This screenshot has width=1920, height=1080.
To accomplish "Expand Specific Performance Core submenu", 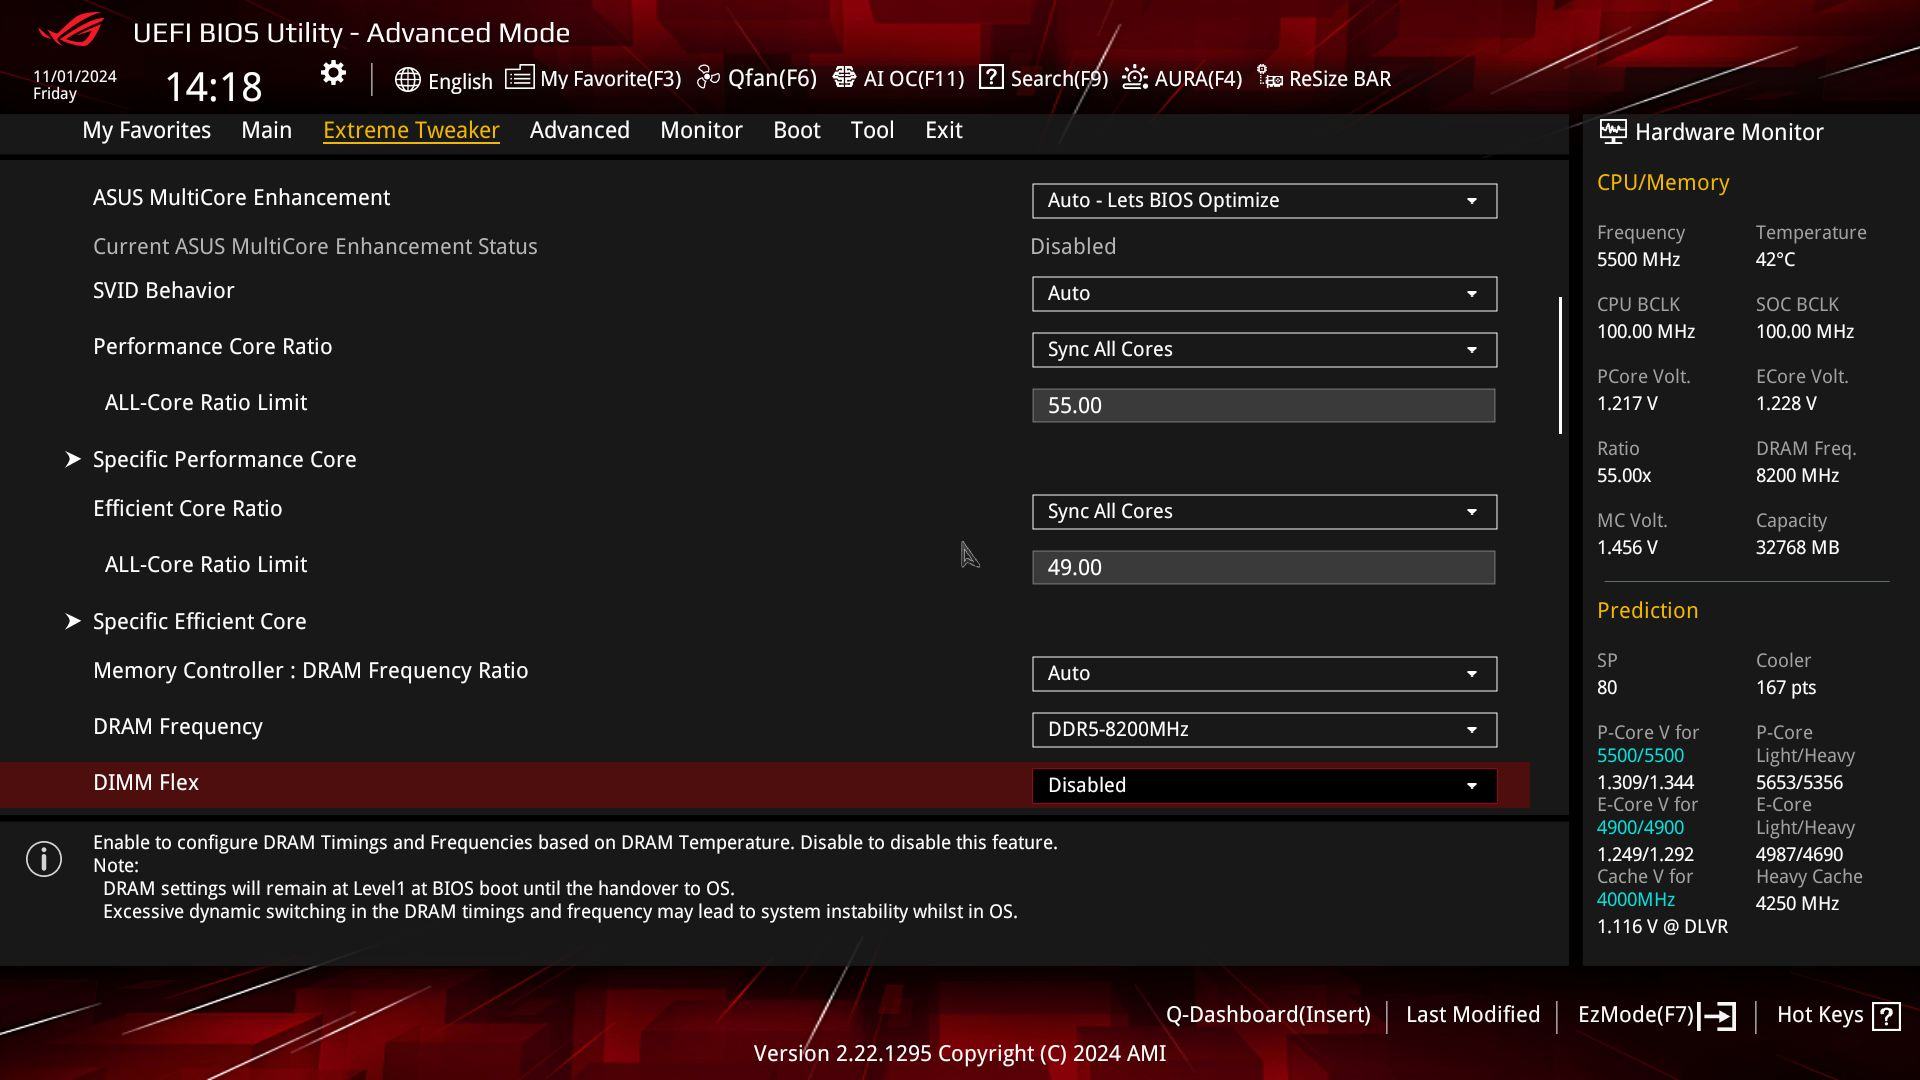I will tap(224, 459).
